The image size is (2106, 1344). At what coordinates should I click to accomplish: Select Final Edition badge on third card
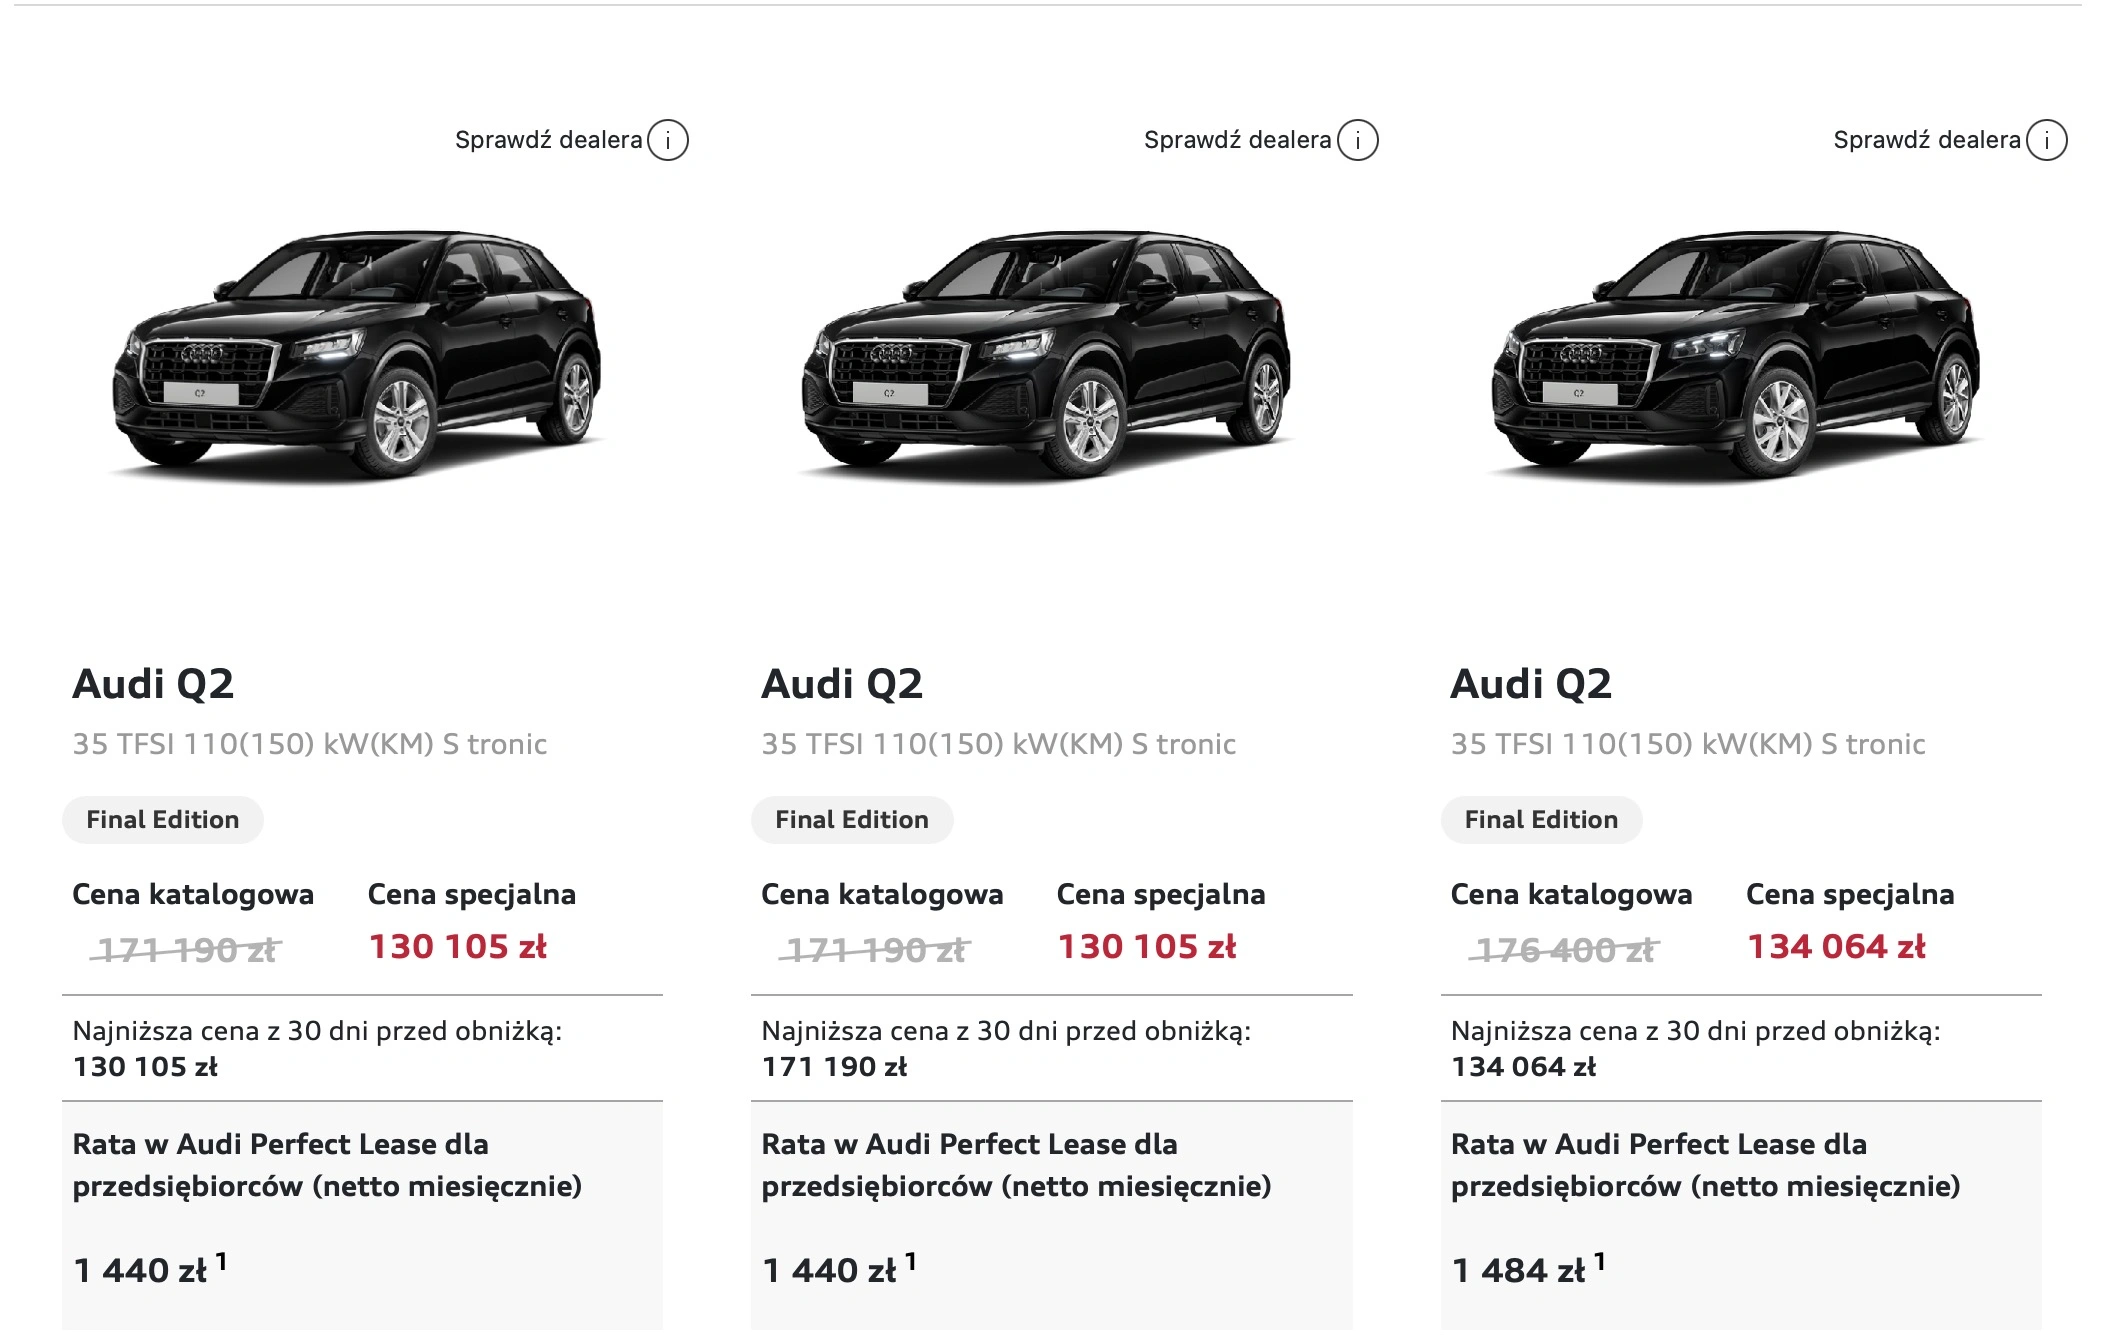[1541, 820]
